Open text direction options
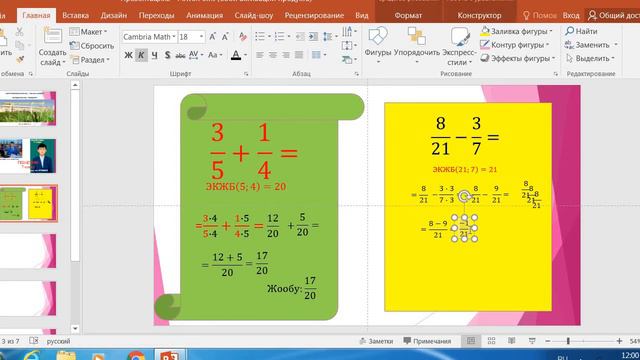This screenshot has width=640, height=360. [349, 31]
